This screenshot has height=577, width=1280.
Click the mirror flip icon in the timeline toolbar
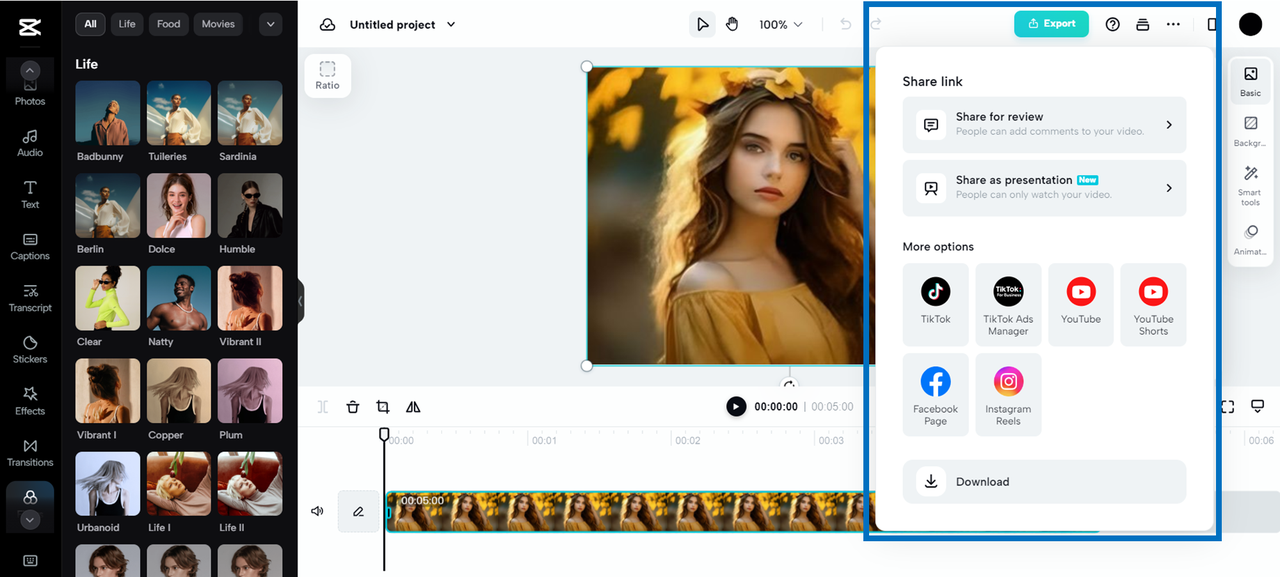tap(413, 407)
